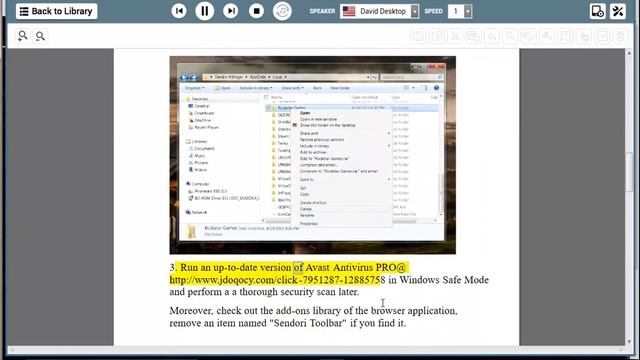Go back to the Library
The width and height of the screenshot is (640, 360).
[56, 11]
